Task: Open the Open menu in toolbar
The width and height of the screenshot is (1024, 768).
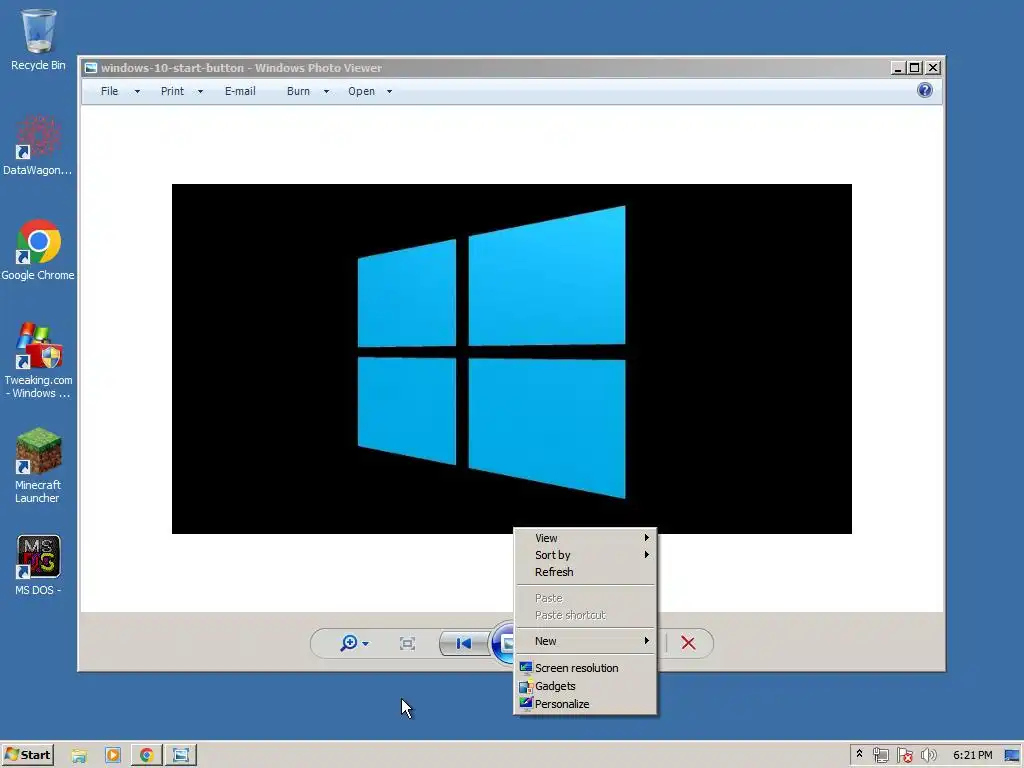Action: pos(361,91)
